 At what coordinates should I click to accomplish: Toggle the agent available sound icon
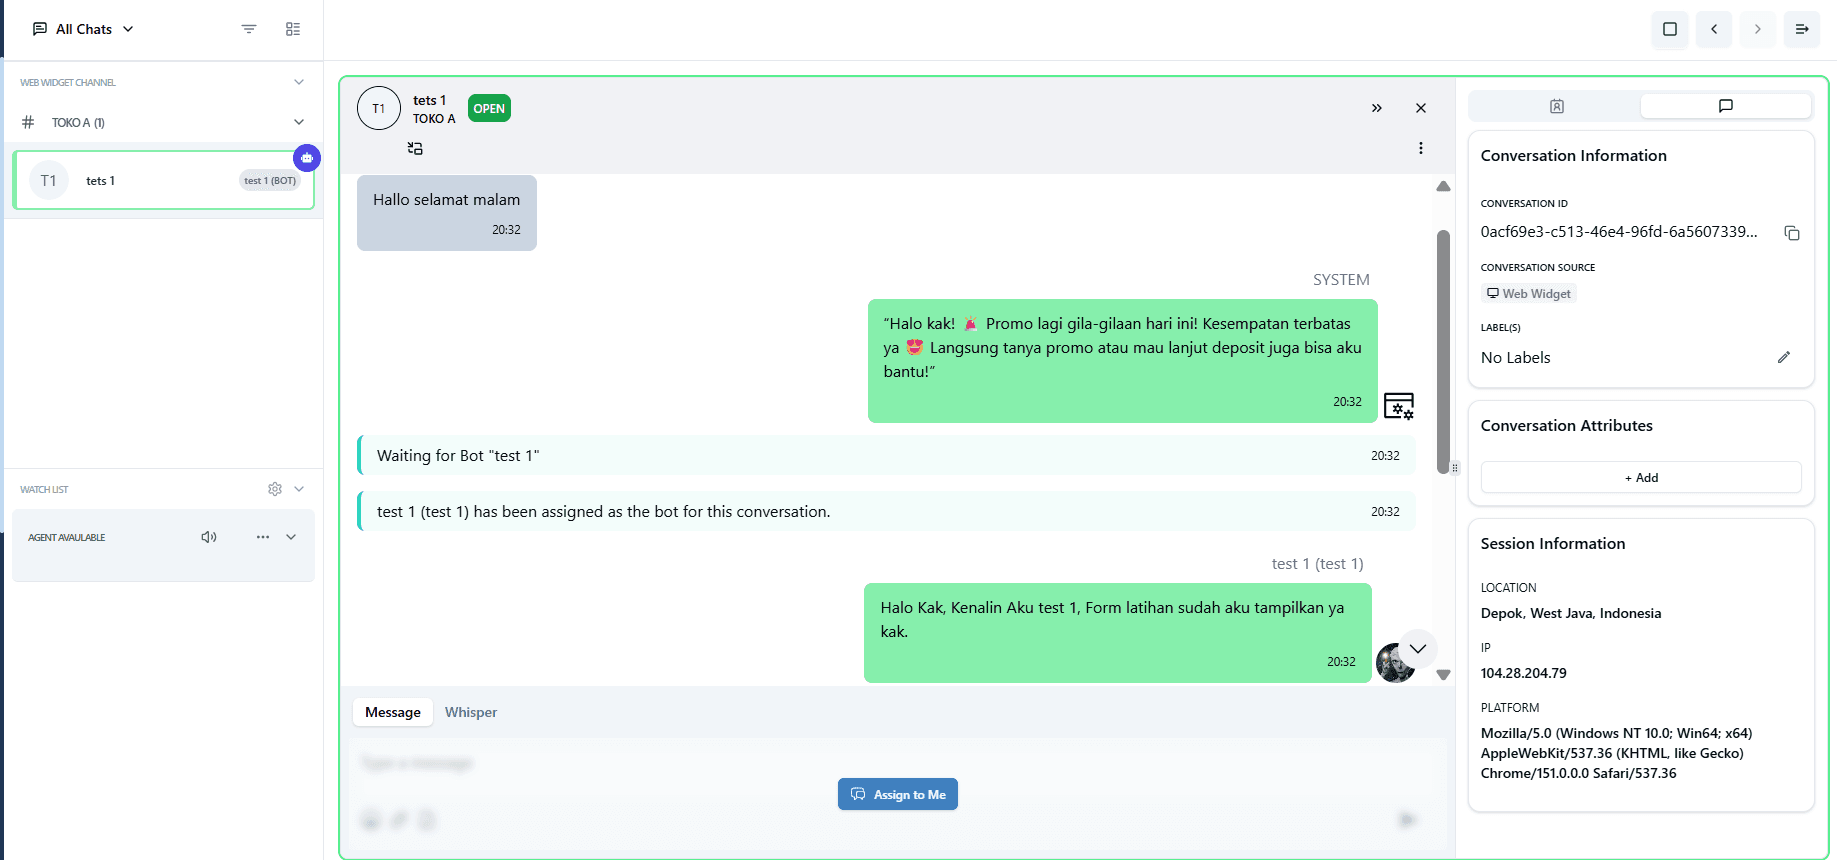pyautogui.click(x=209, y=537)
